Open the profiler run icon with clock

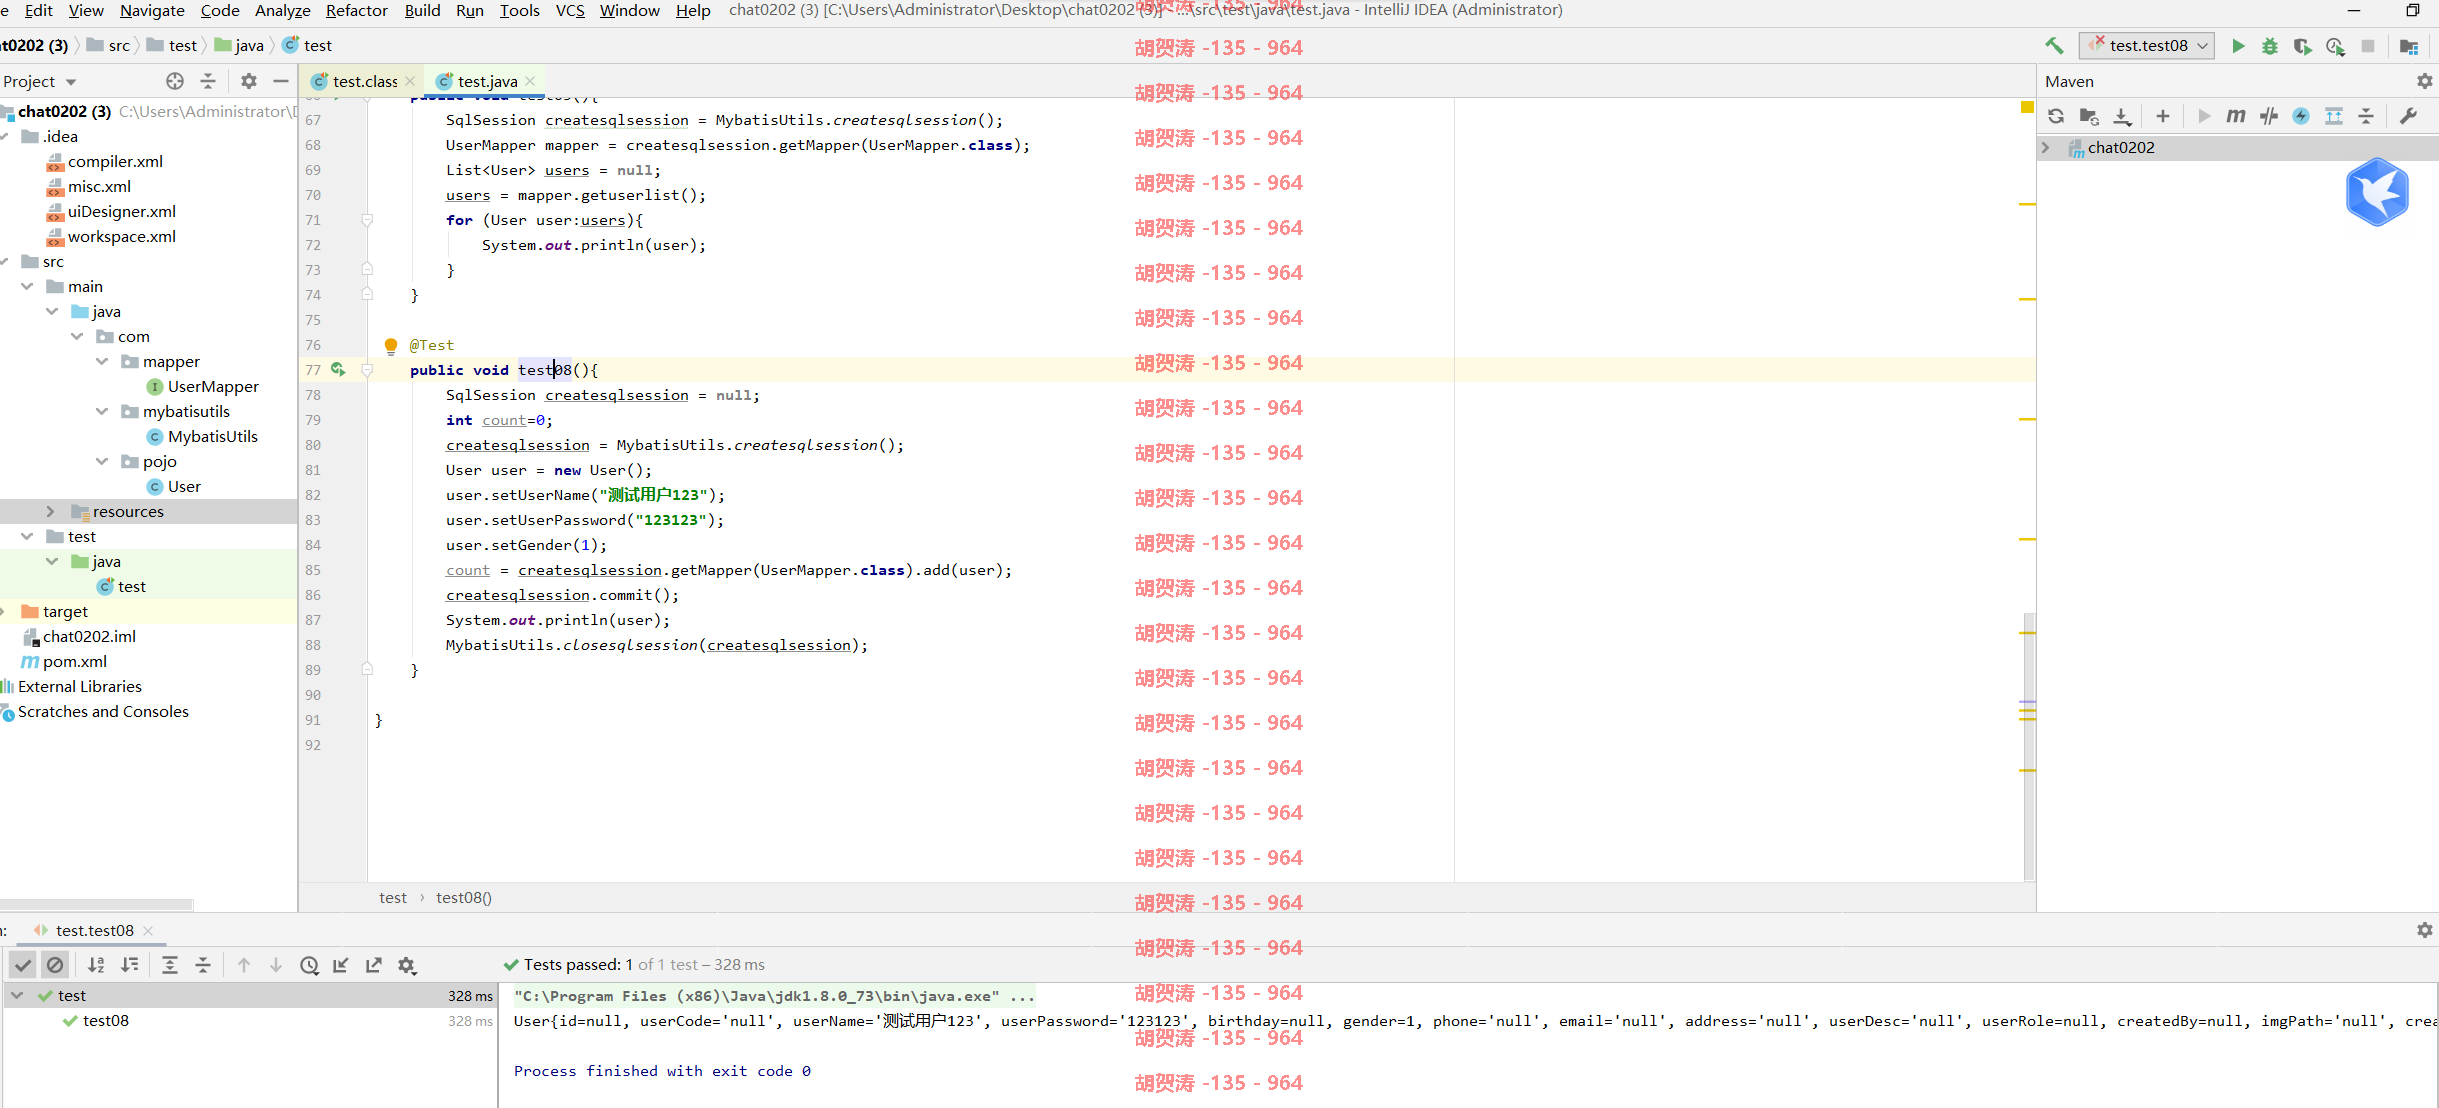[x=2335, y=46]
